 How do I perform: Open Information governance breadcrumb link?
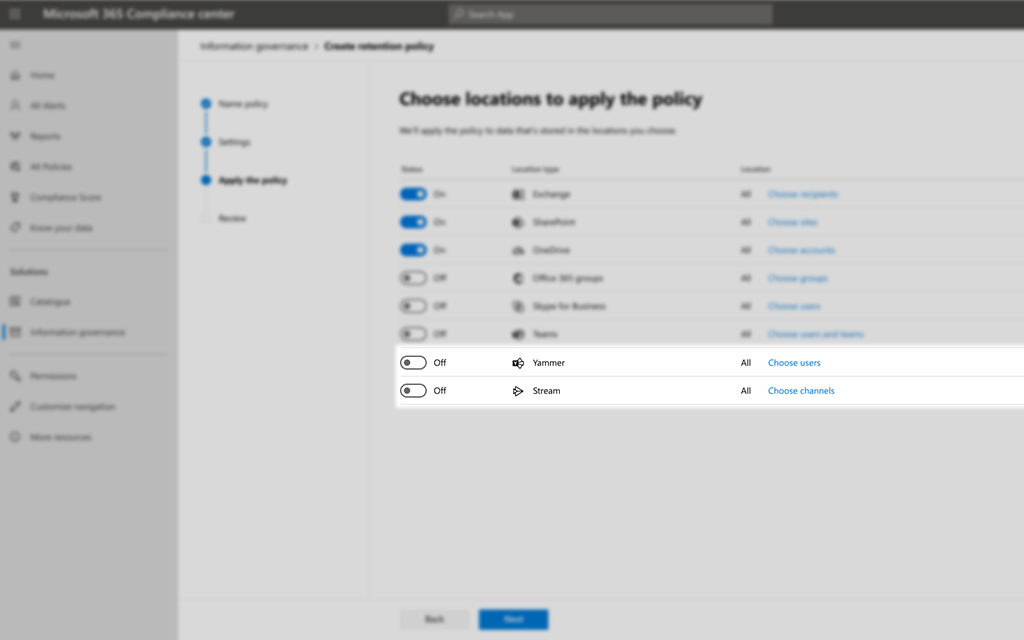pos(254,46)
